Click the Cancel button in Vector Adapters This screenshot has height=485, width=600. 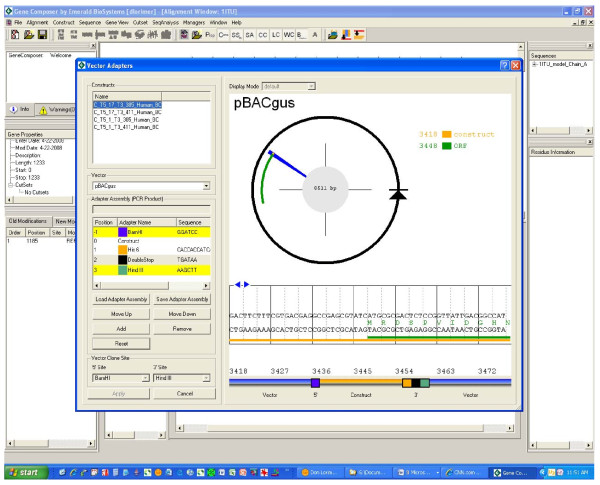[185, 394]
